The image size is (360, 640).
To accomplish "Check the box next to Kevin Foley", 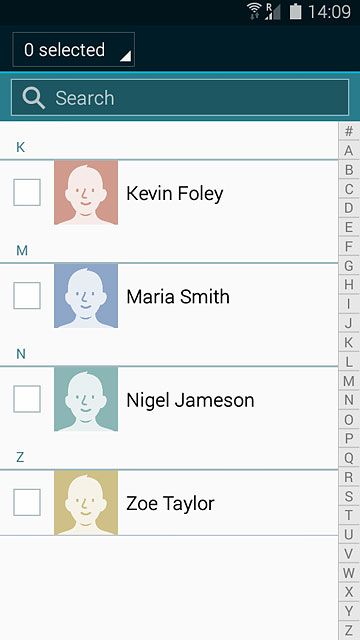I will coord(27,192).
